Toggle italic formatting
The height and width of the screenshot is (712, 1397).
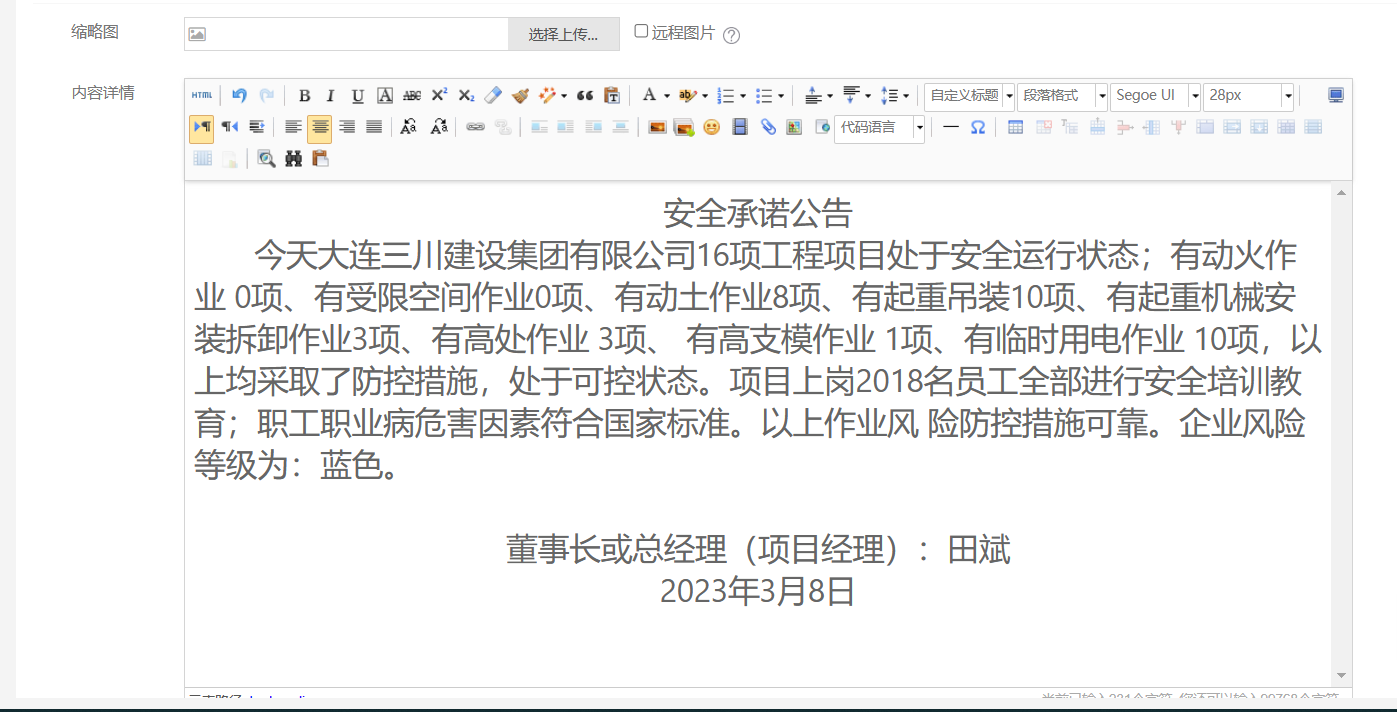pos(331,96)
